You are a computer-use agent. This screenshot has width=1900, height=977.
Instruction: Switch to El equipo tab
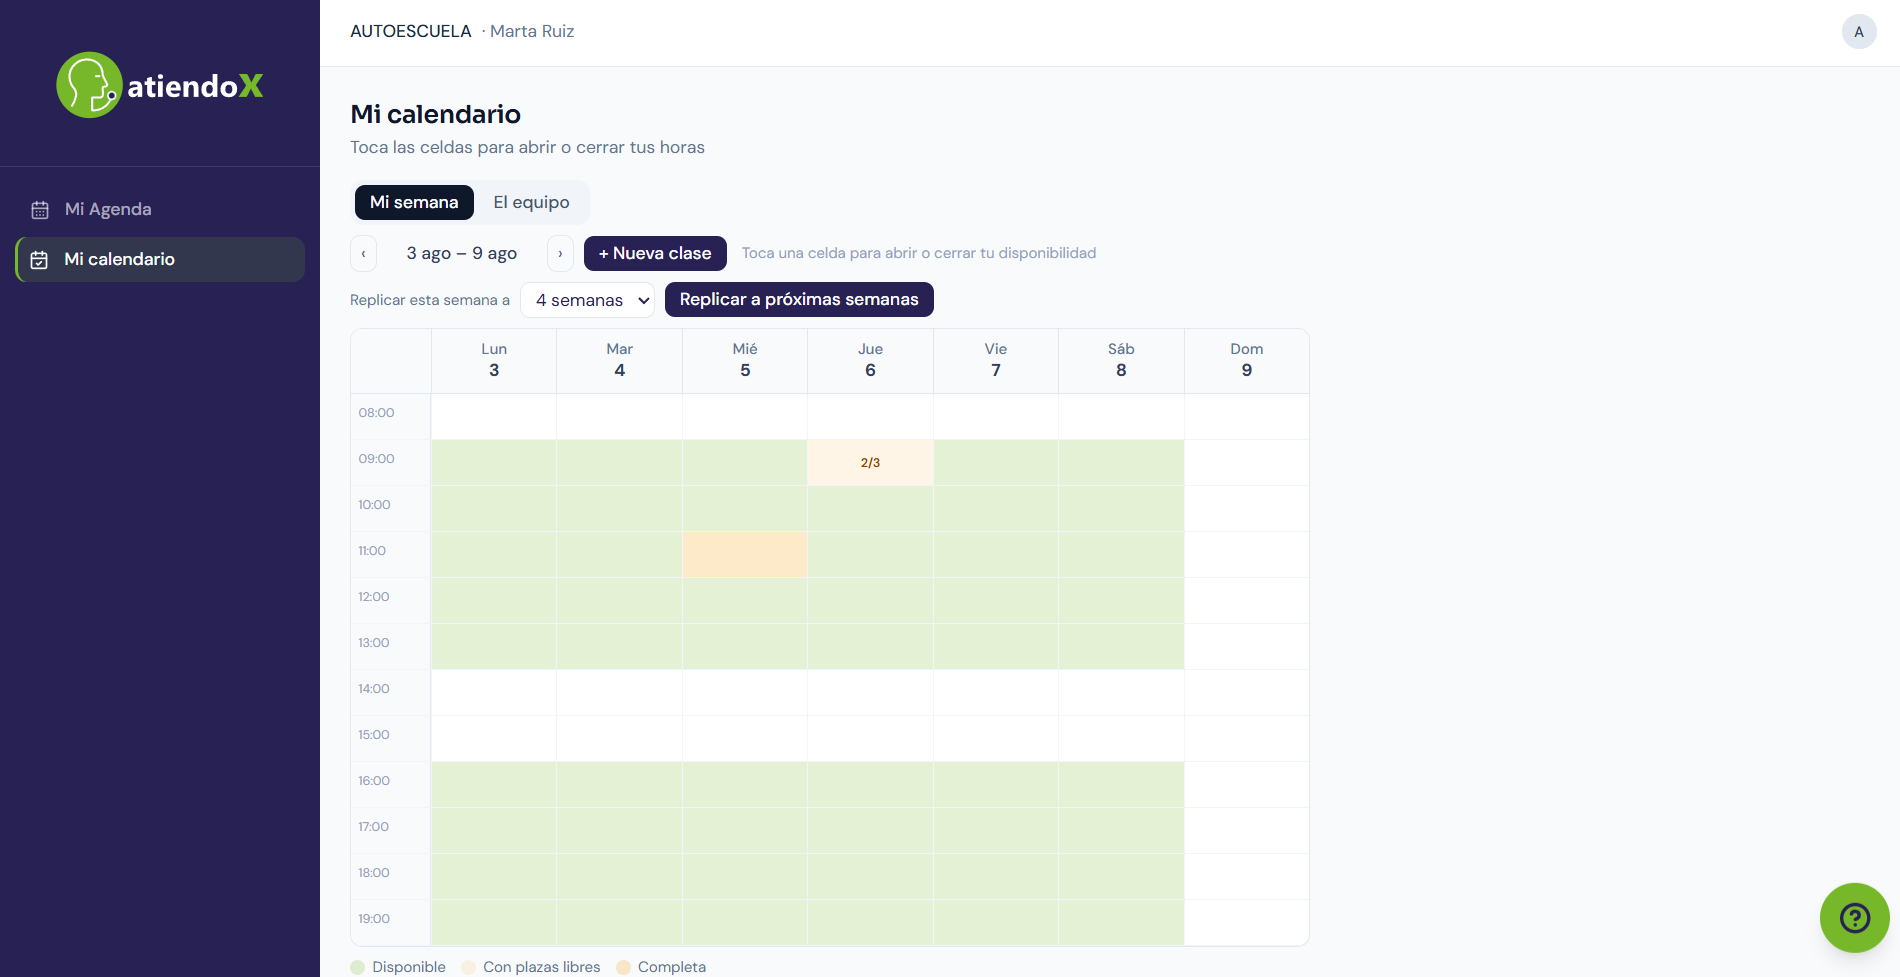pos(531,202)
